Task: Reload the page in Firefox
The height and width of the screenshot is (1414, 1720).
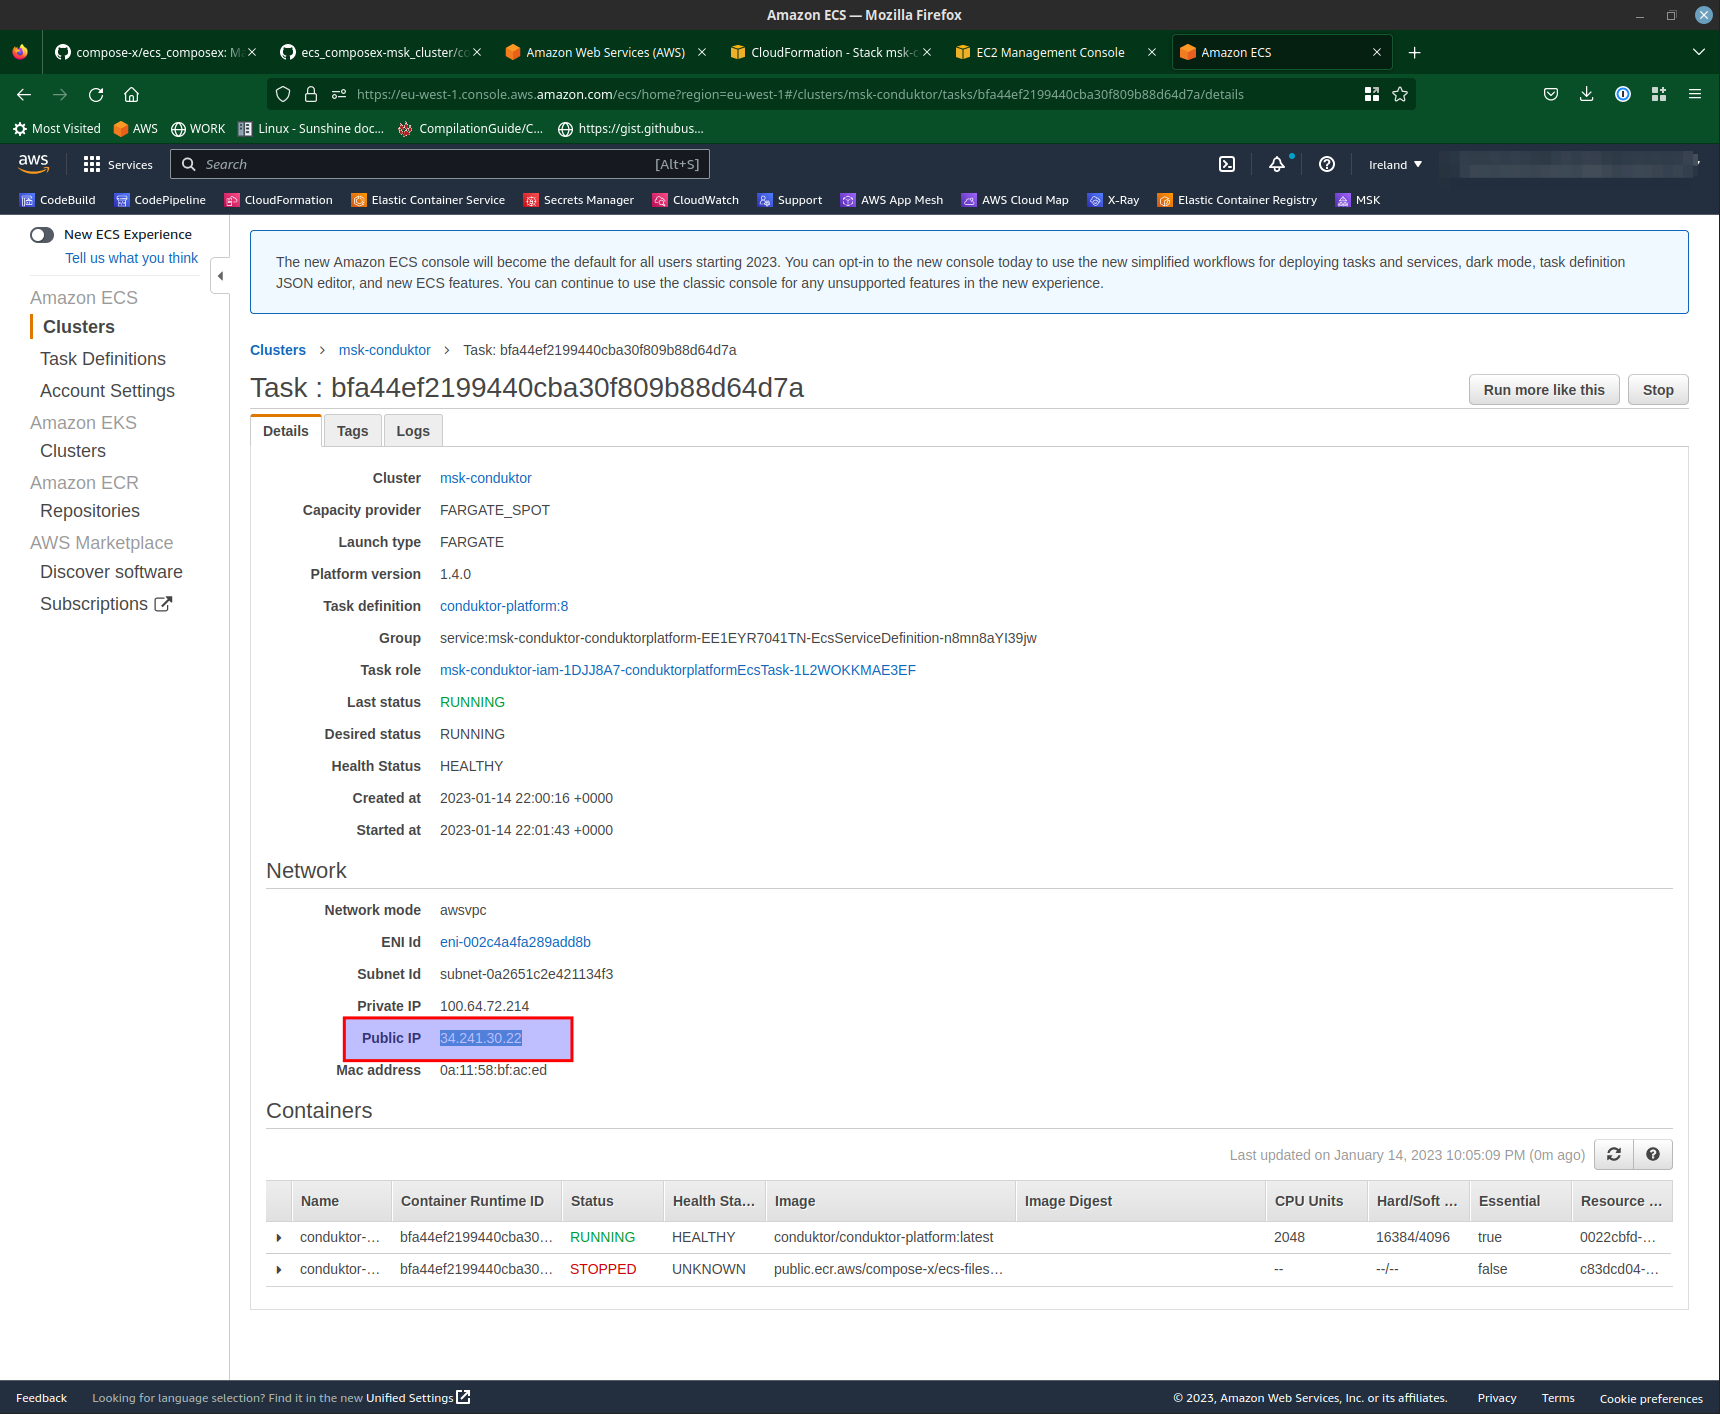Action: click(x=96, y=94)
